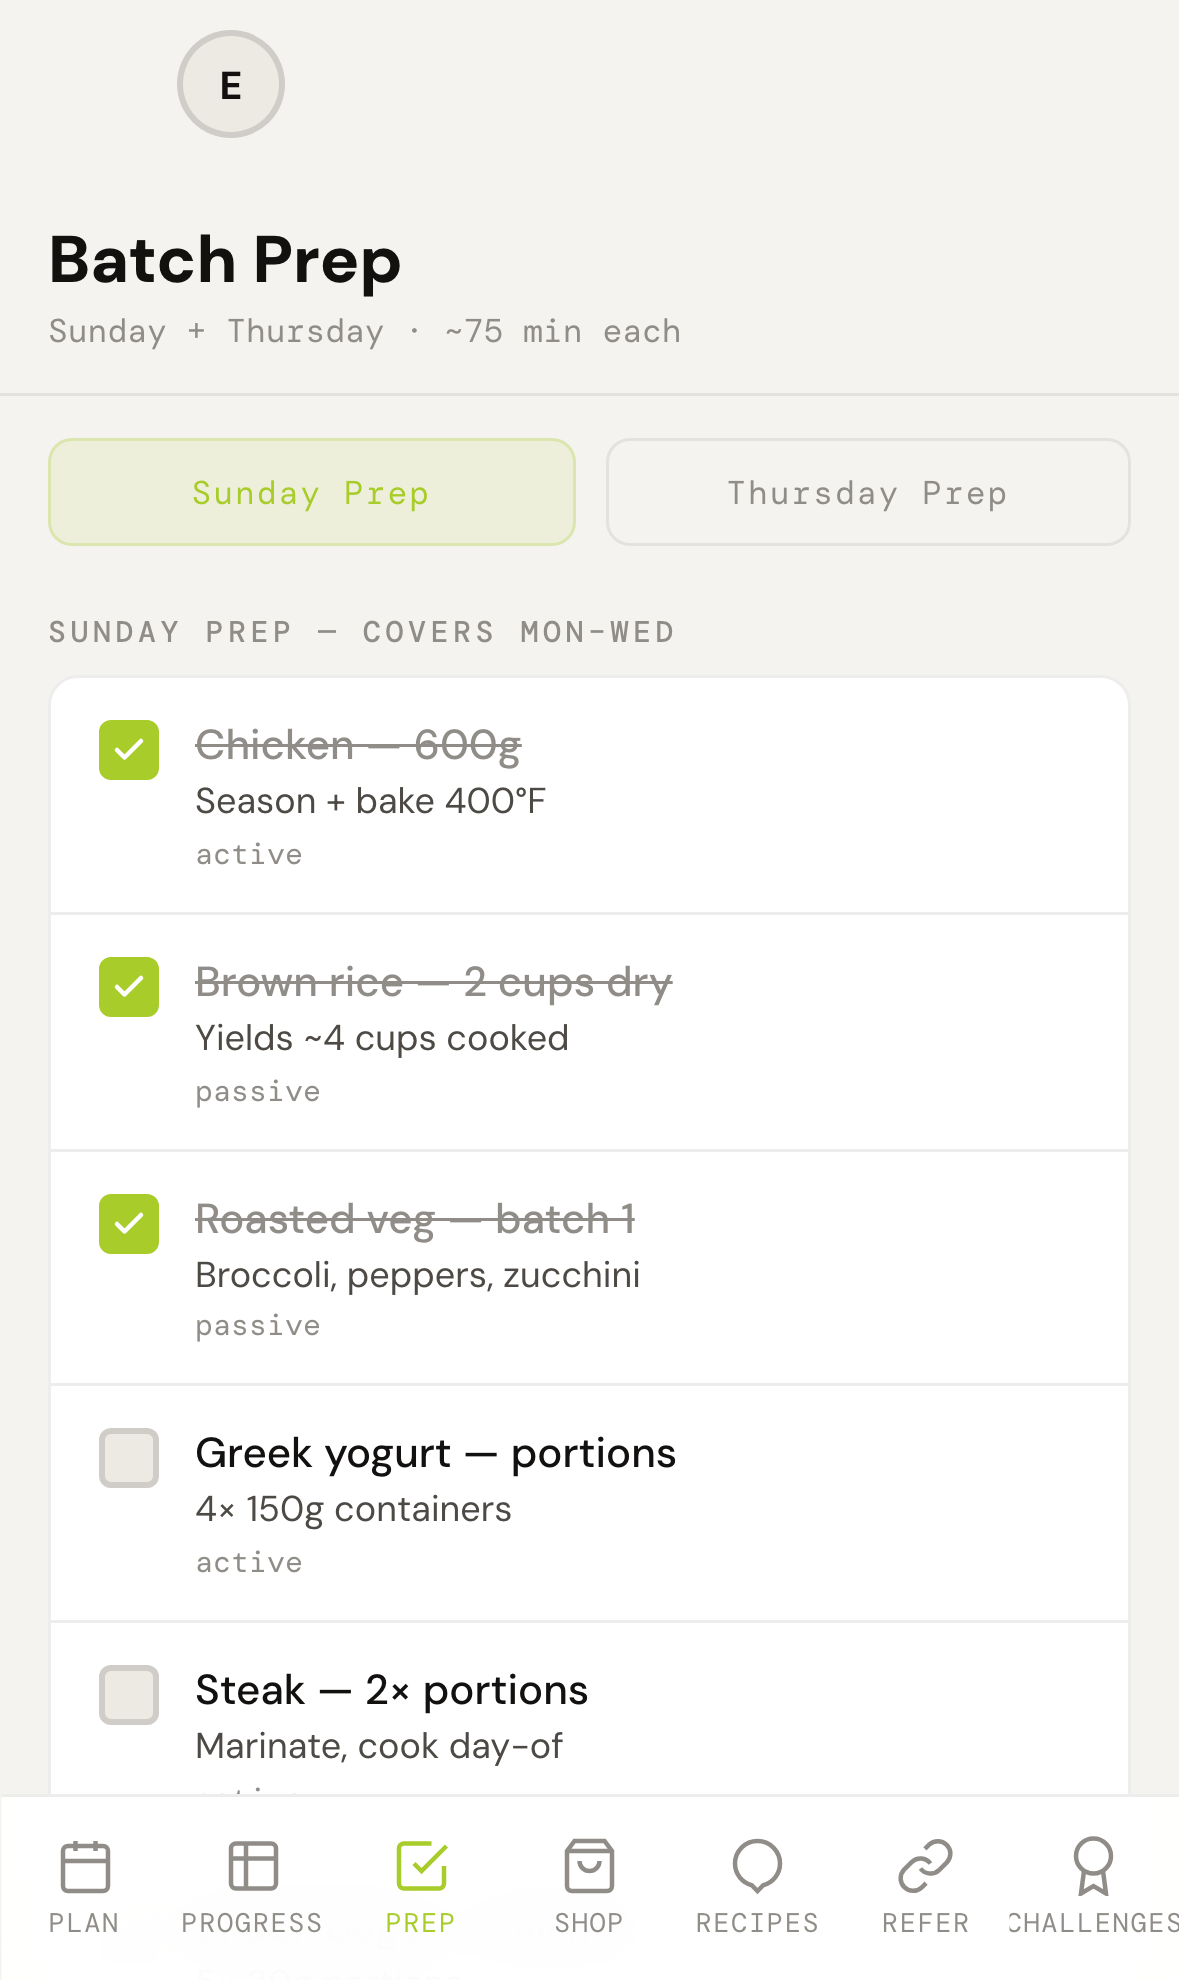Click the Sunday Prep covers Mon-Wed header
Screen dimensions: 1179x1980
[x=362, y=631]
